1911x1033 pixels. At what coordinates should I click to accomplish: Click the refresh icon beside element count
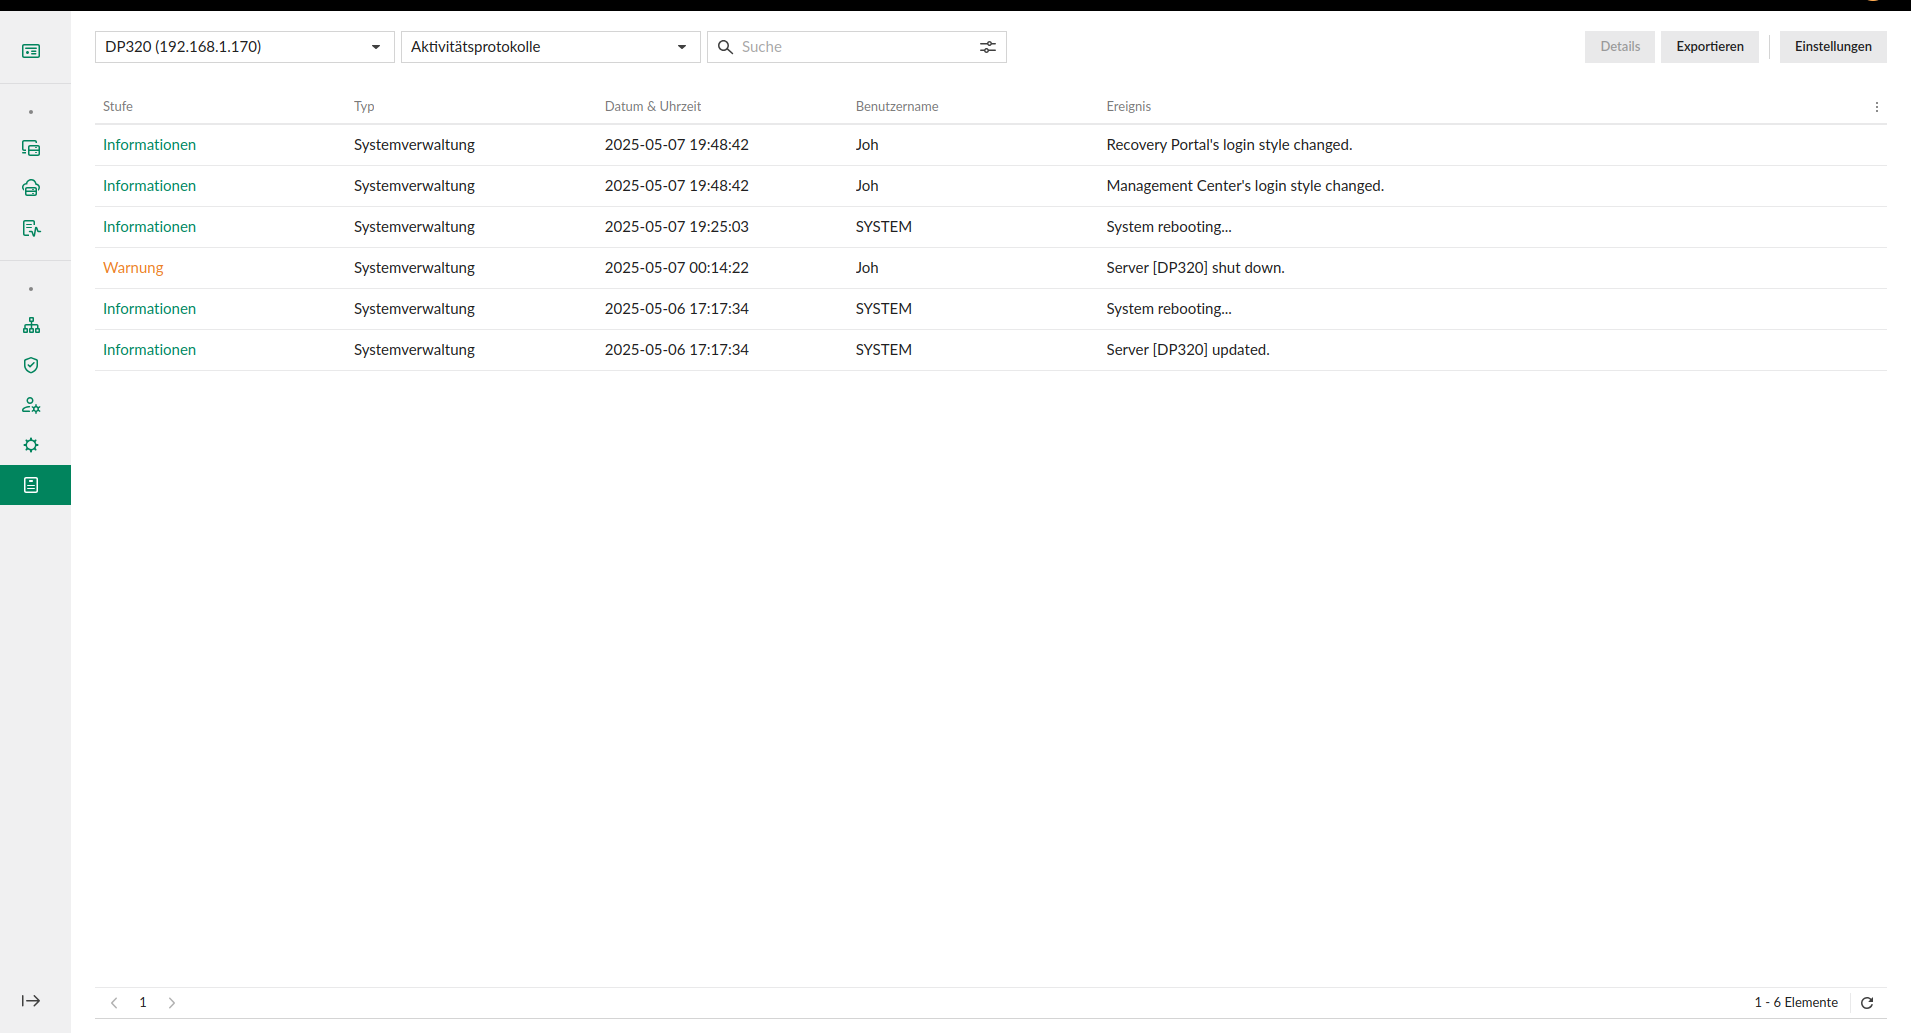[1866, 1002]
